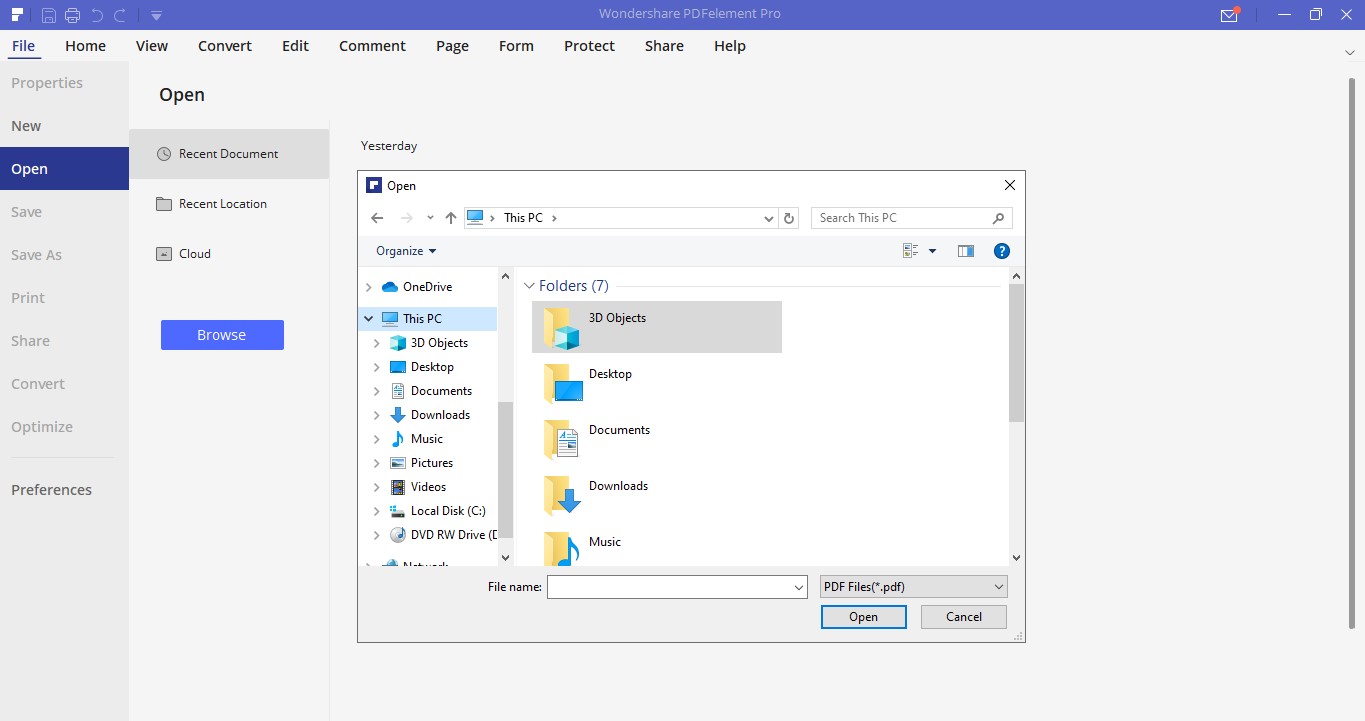Select Pictures in the navigation tree
This screenshot has height=721, width=1365.
(432, 463)
